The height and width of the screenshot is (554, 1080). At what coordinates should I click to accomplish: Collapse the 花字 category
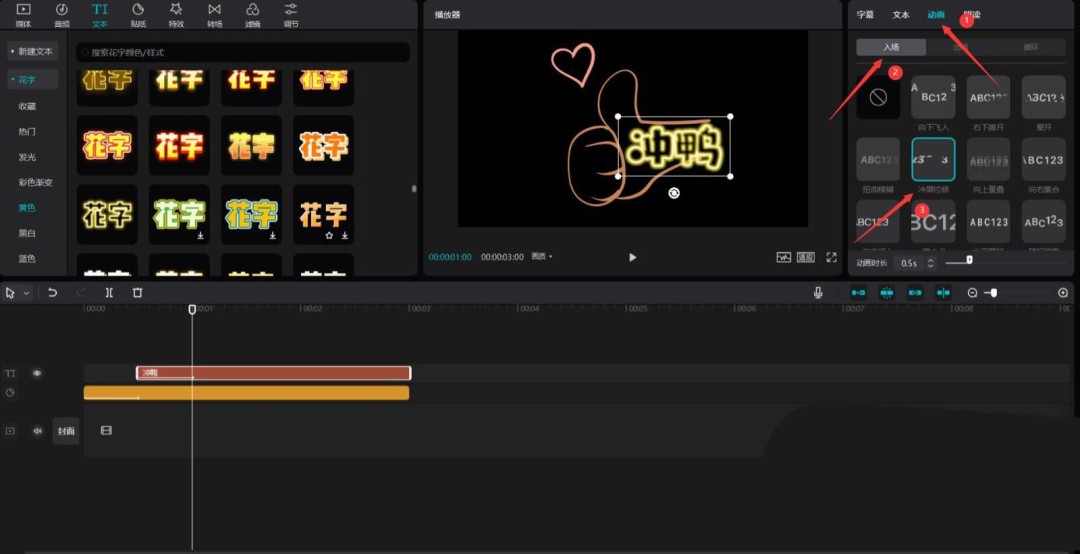(x=32, y=80)
